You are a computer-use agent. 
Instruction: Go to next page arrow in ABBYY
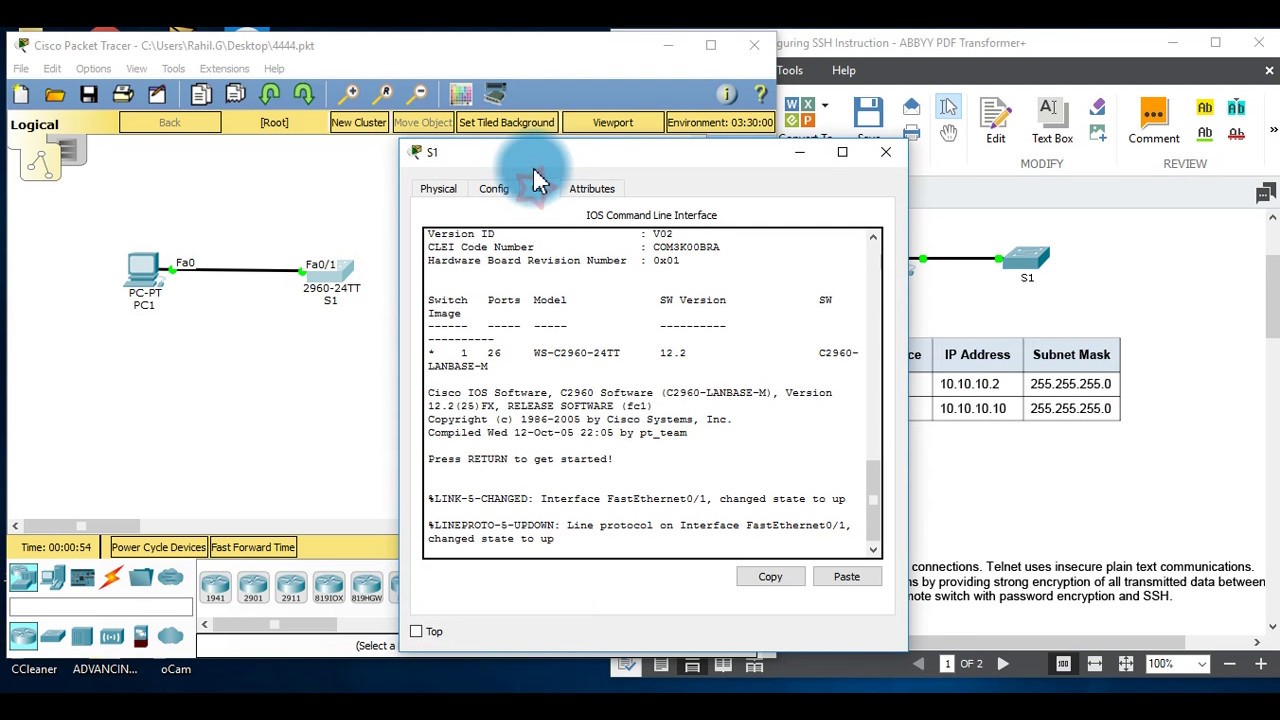pos(1003,664)
